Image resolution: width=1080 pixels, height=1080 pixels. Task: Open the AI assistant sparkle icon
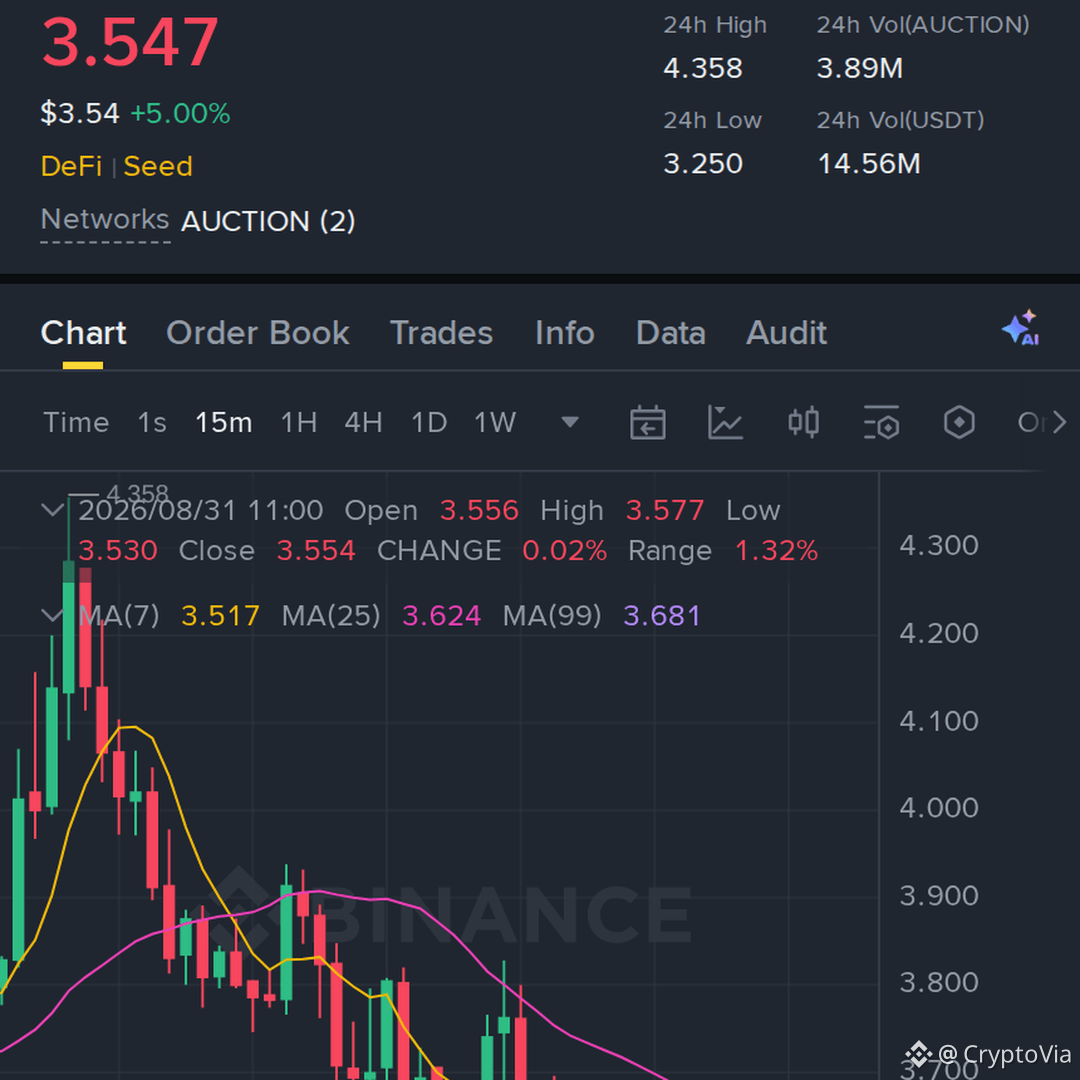[x=1021, y=328]
